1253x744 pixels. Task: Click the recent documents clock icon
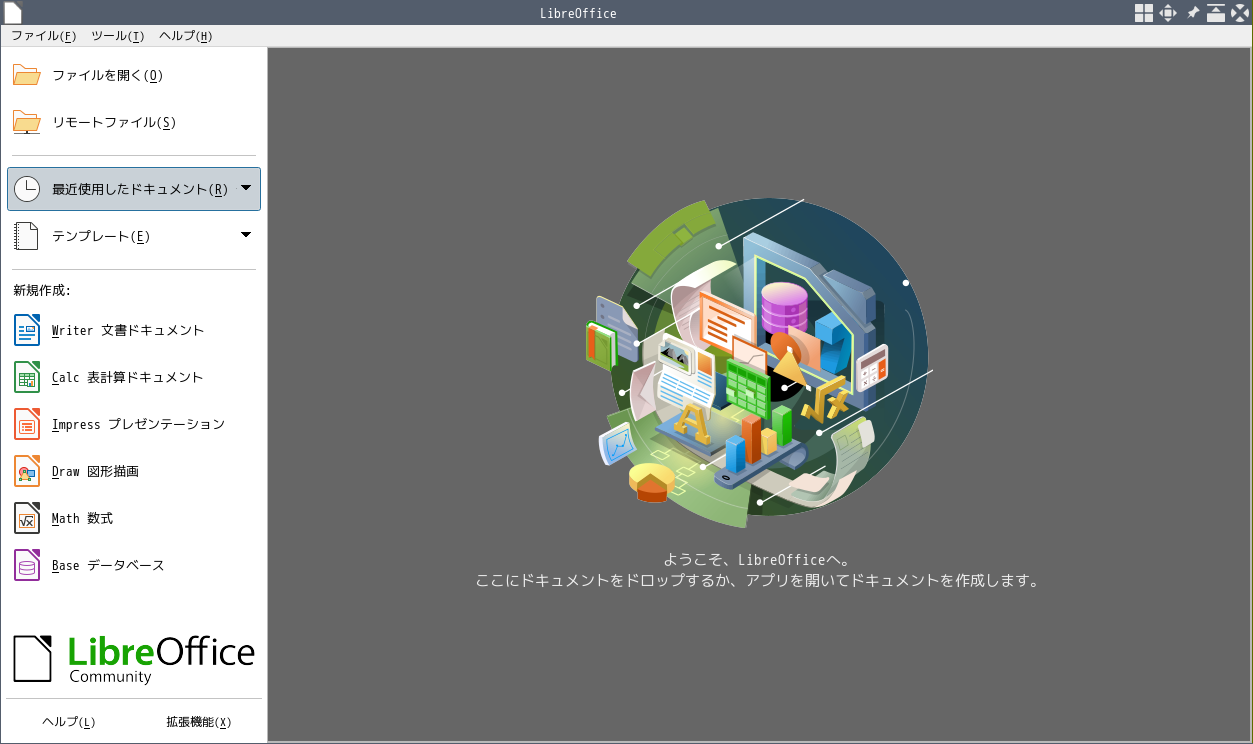click(27, 189)
